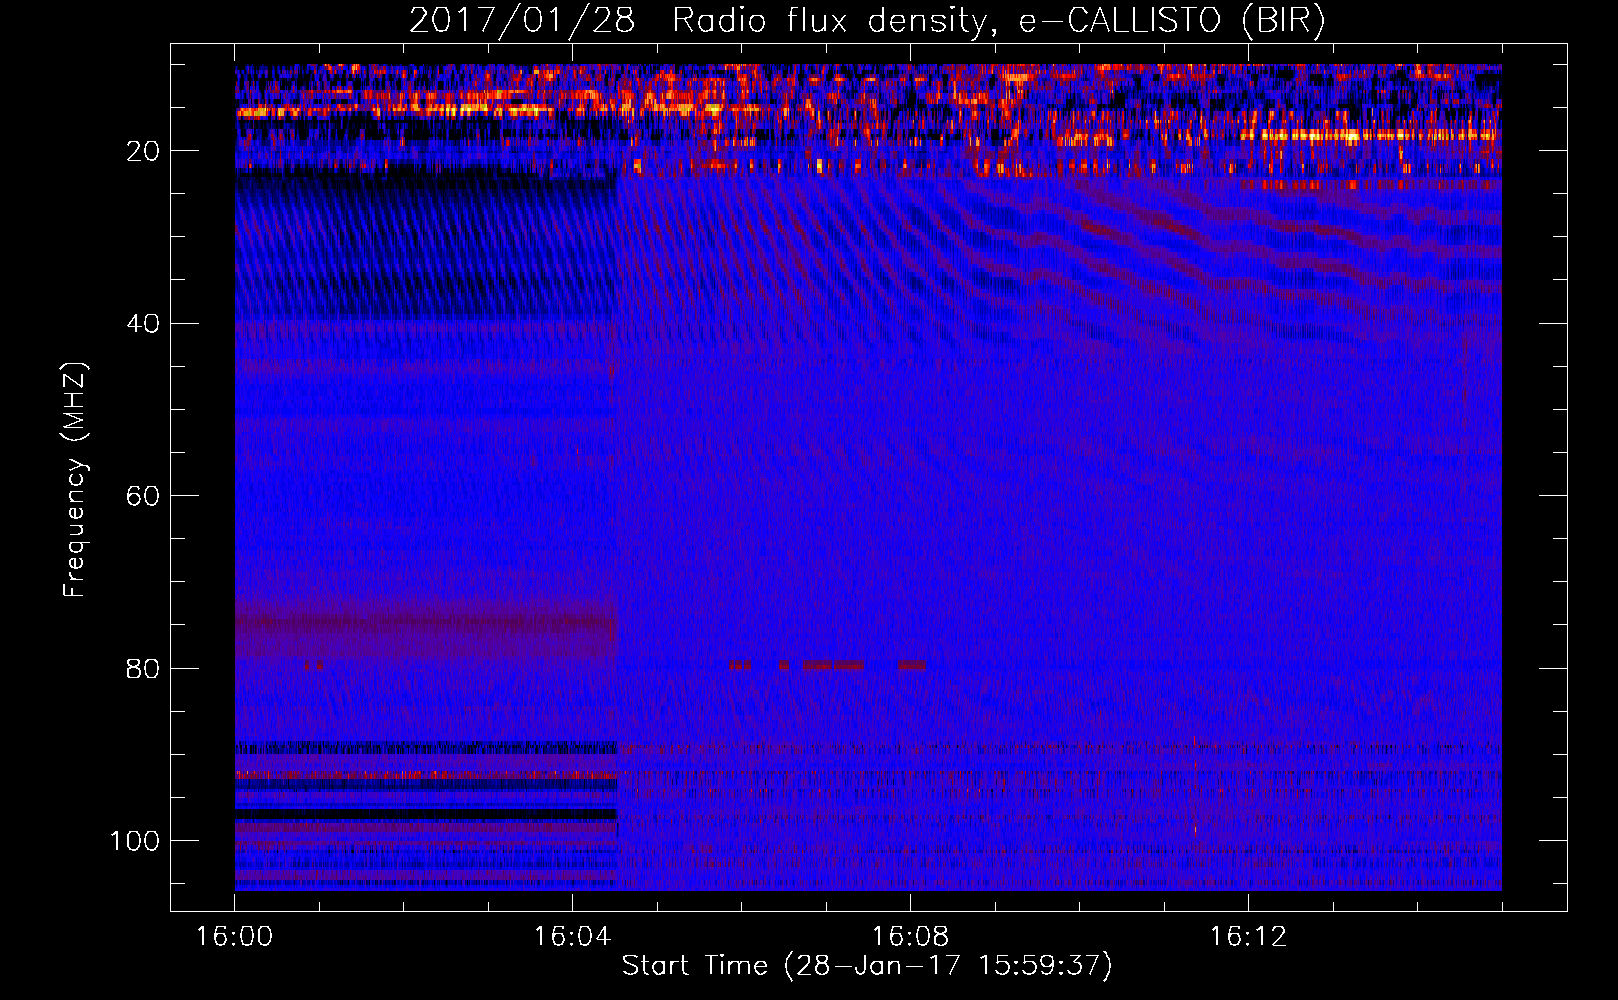Click the '16:08' time tick label
Image resolution: width=1618 pixels, height=1000 pixels.
910,937
